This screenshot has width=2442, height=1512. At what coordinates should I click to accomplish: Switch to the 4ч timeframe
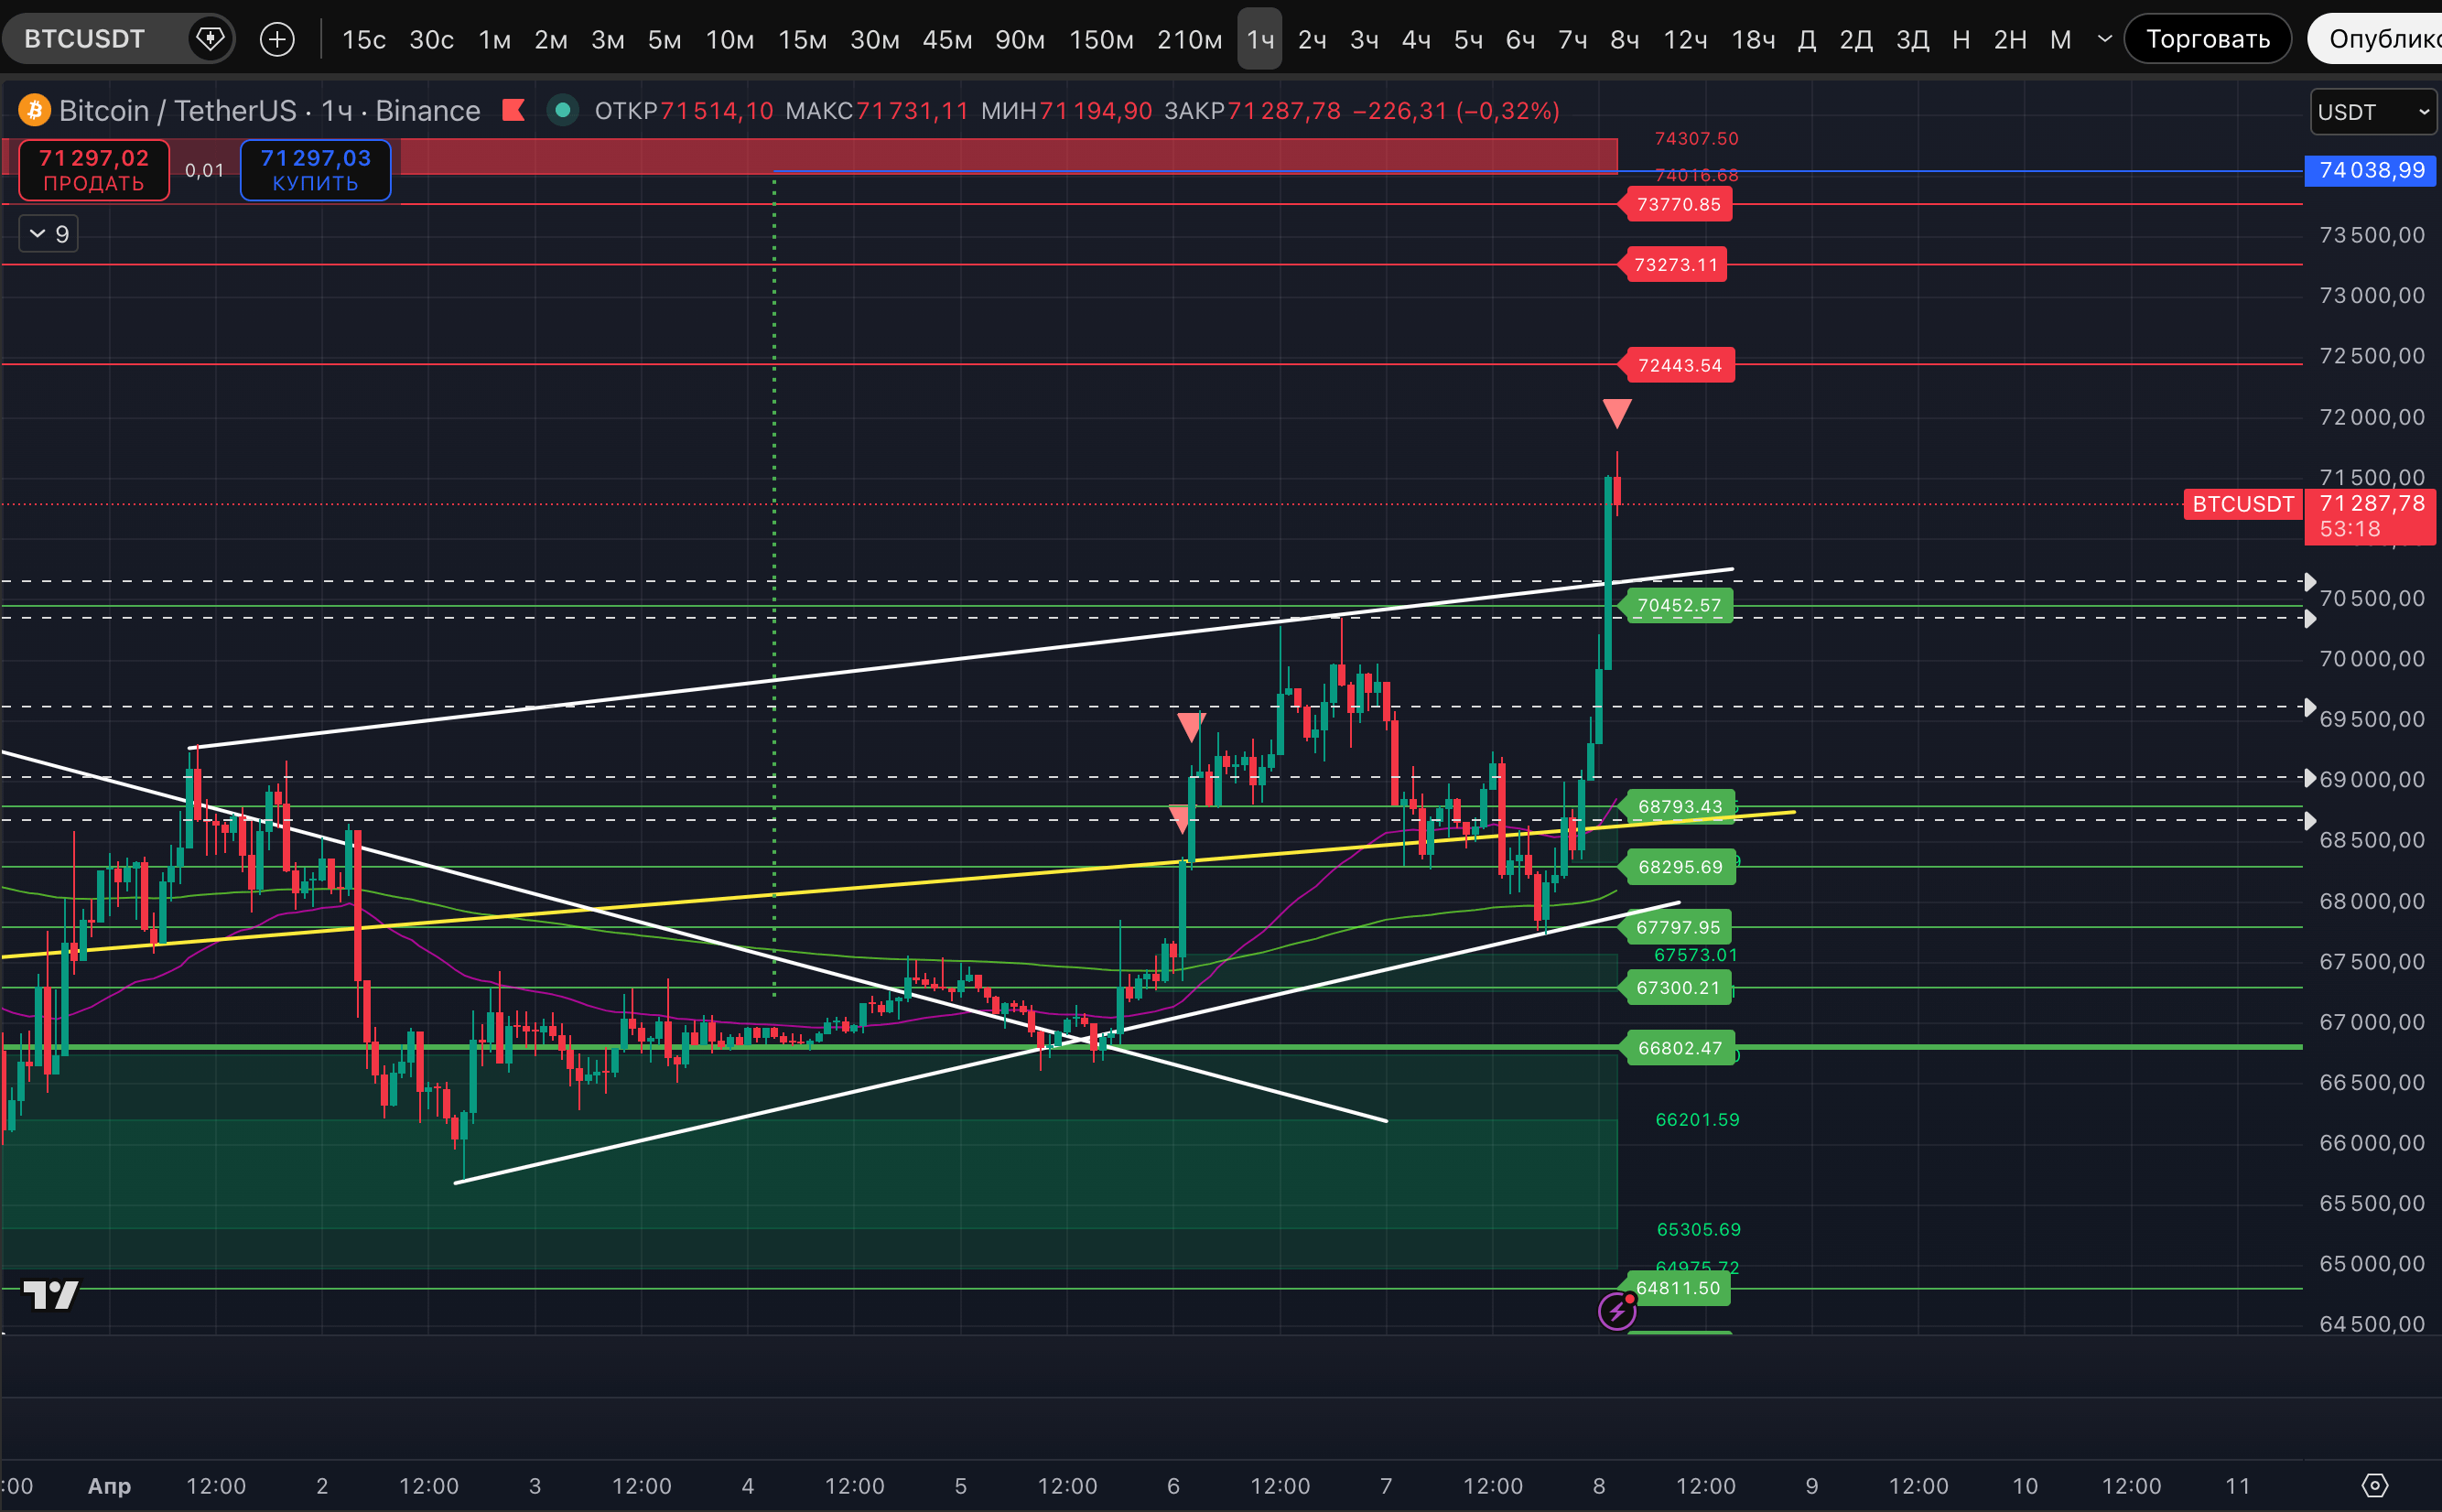click(1415, 40)
